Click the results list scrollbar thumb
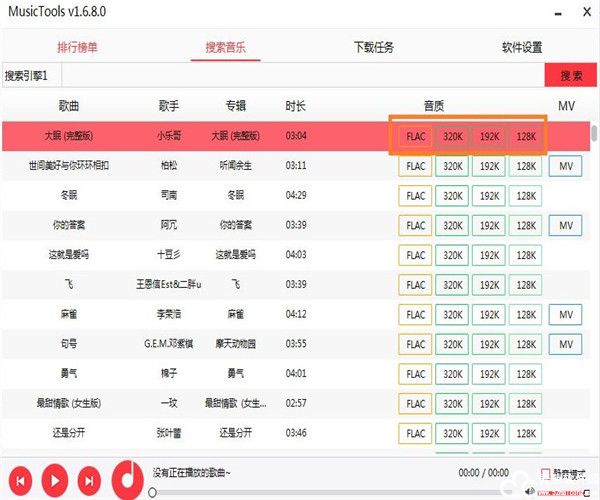Viewport: 600px width, 500px height. click(x=594, y=133)
